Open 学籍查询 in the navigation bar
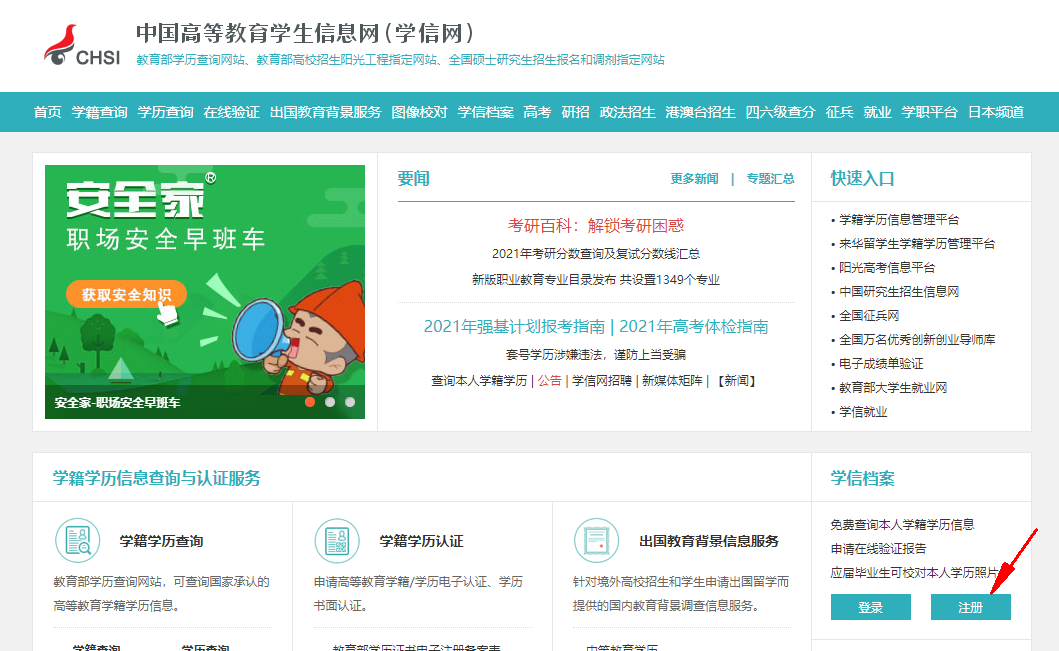 [x=99, y=112]
